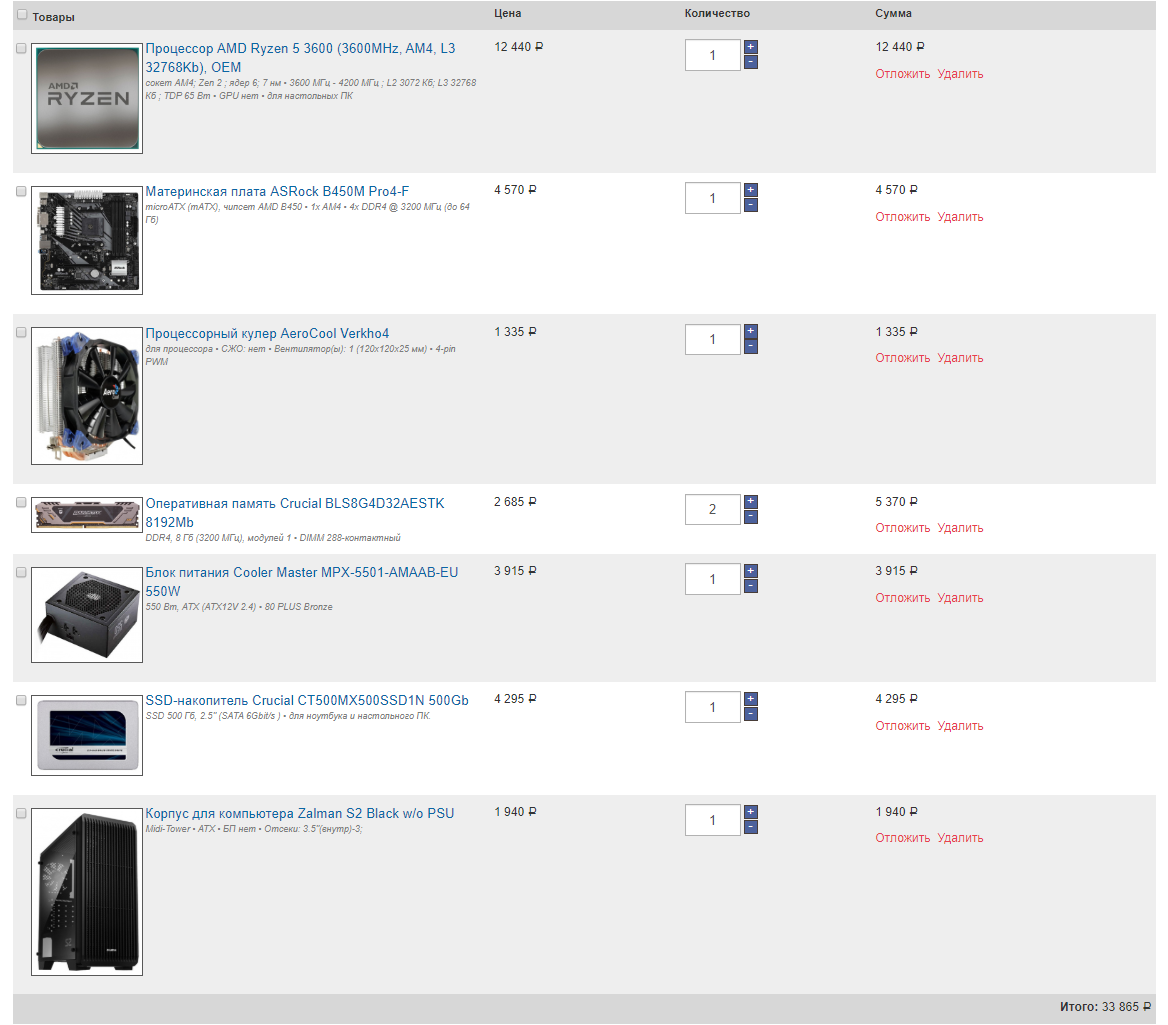Viewport: 1168px width, 1025px height.
Task: Open the SSD-накопитель Crucial CT500MX500SSD1N link
Action: 307,700
